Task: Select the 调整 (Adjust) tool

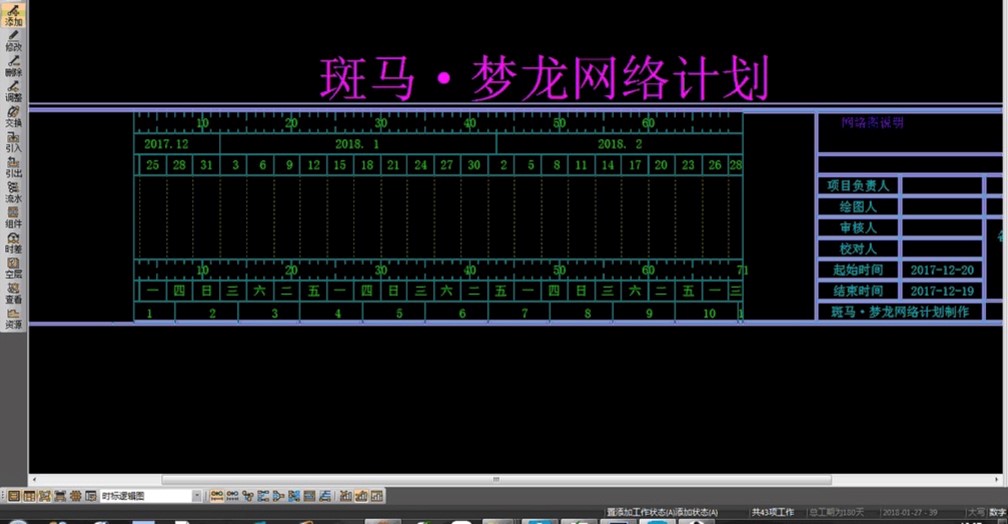Action: (13, 90)
